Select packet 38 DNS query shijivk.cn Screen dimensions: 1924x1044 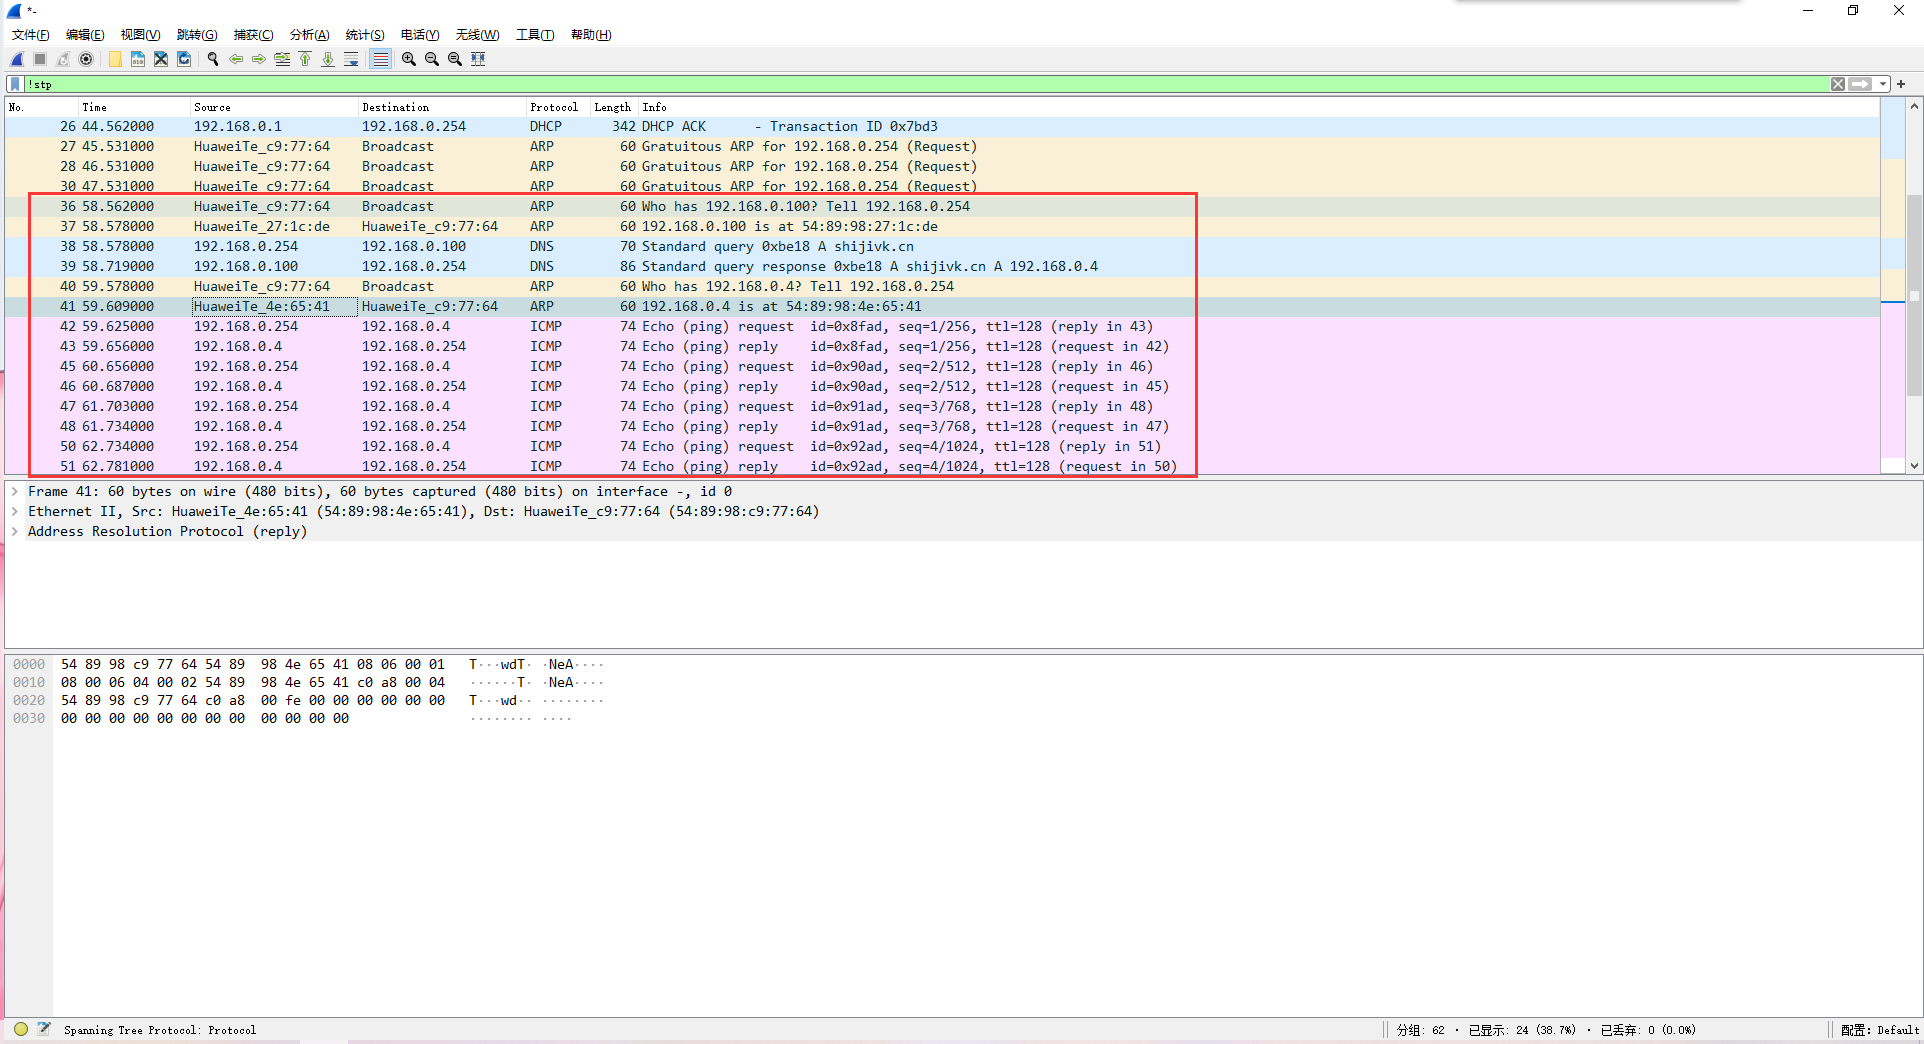pyautogui.click(x=942, y=246)
